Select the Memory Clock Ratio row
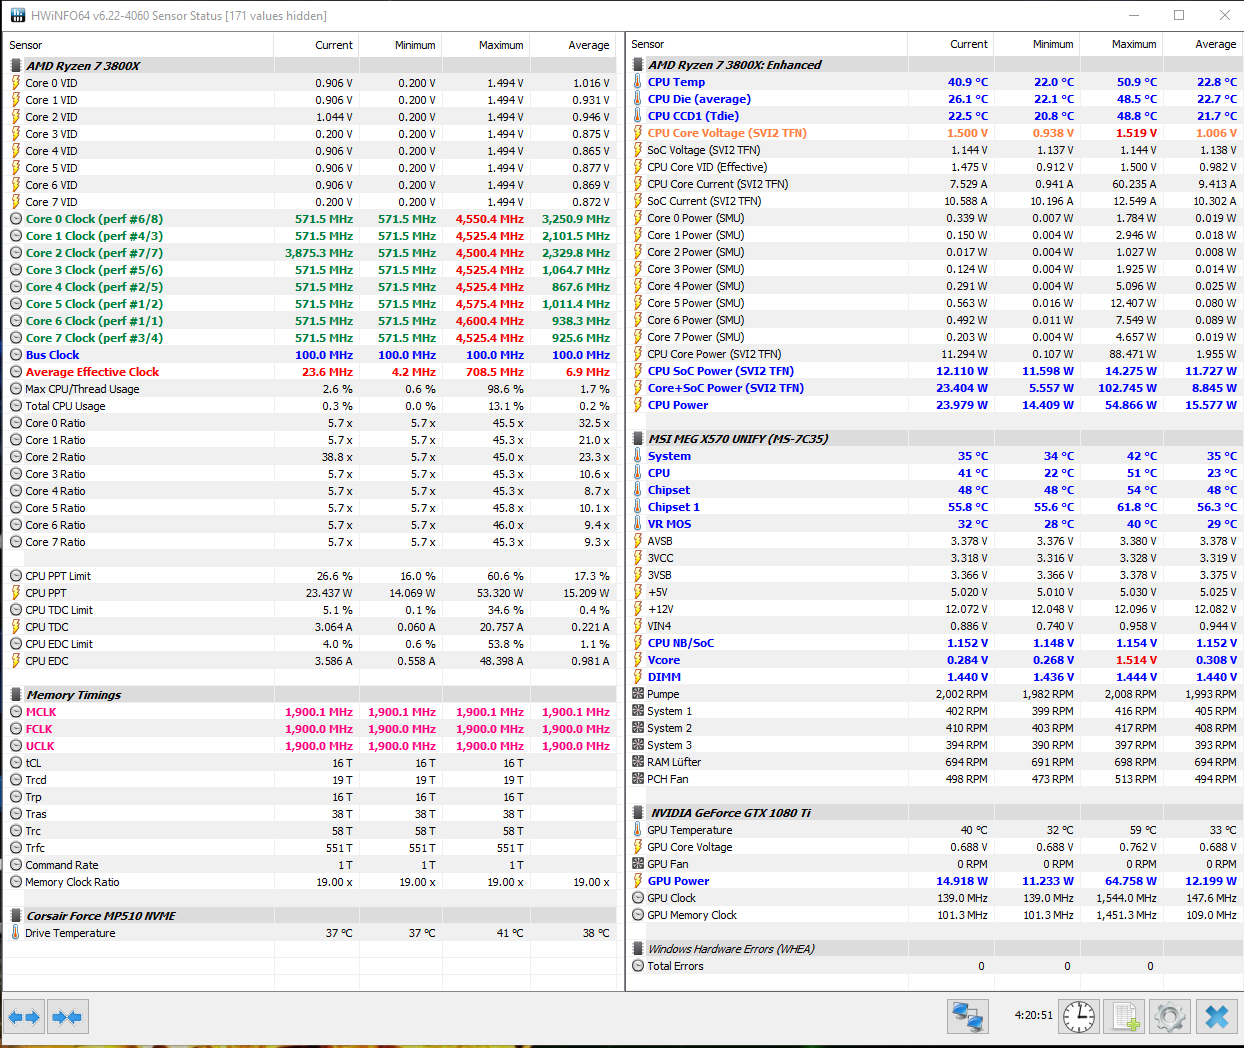The image size is (1244, 1048). click(x=310, y=882)
